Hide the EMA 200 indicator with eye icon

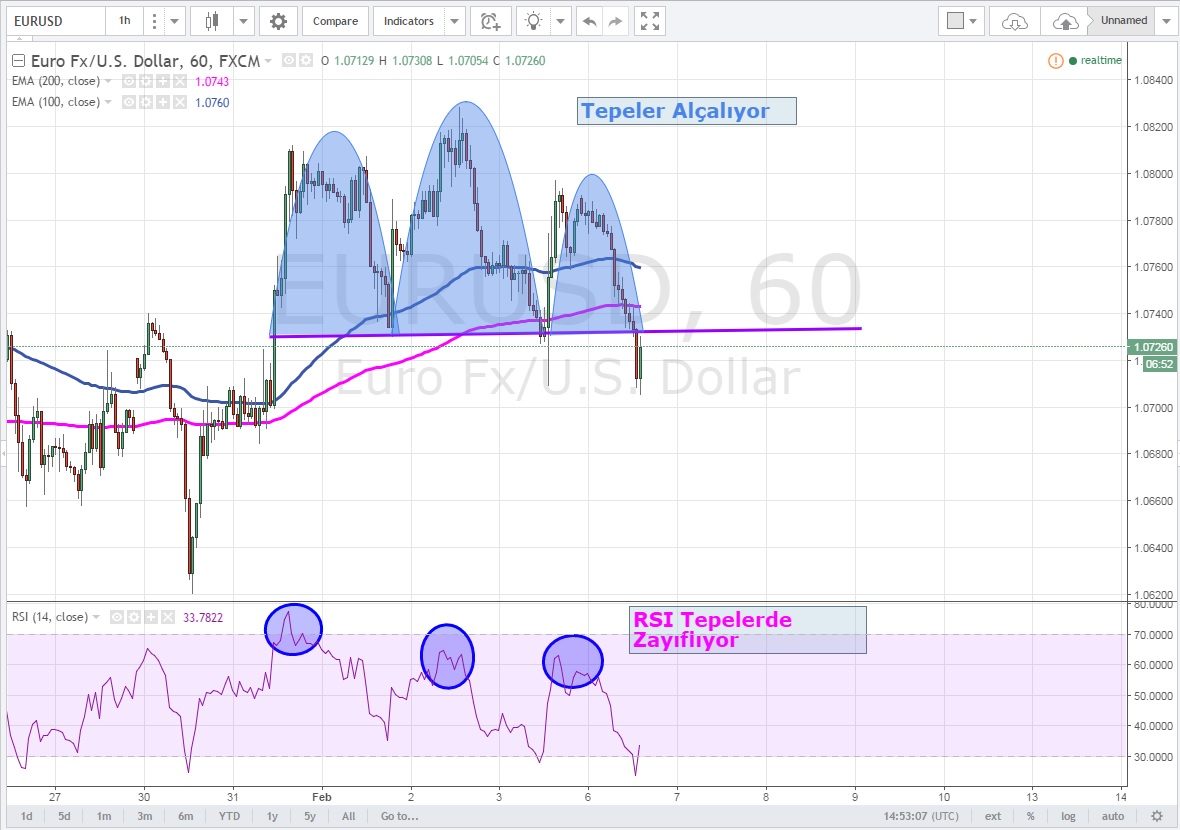coord(129,81)
